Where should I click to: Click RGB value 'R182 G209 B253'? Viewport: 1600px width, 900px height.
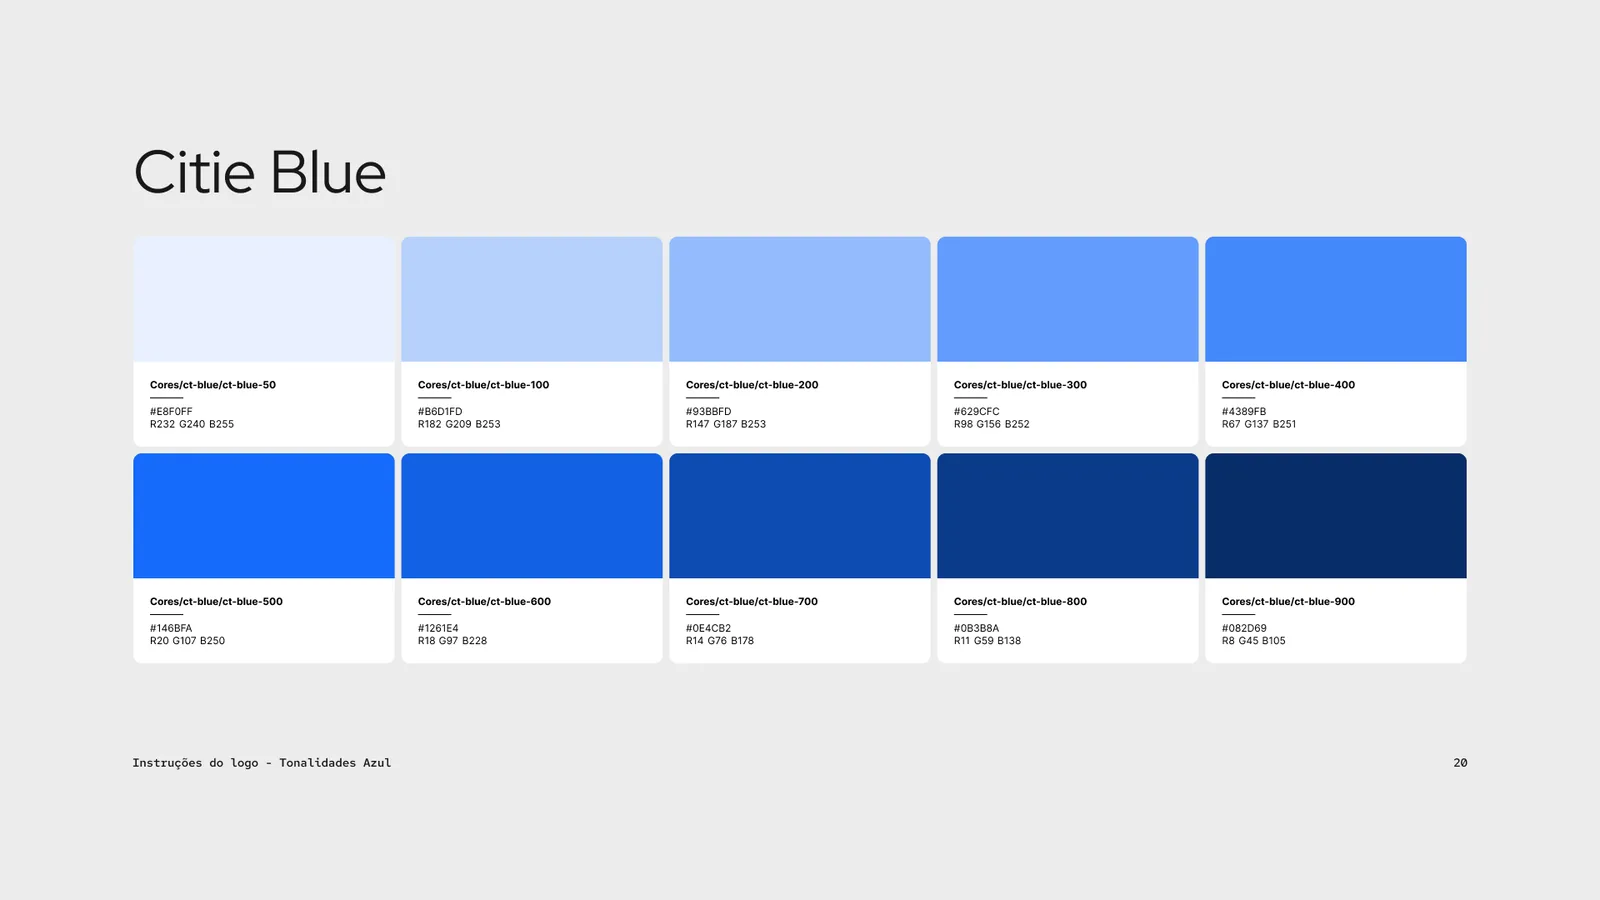[x=459, y=424]
